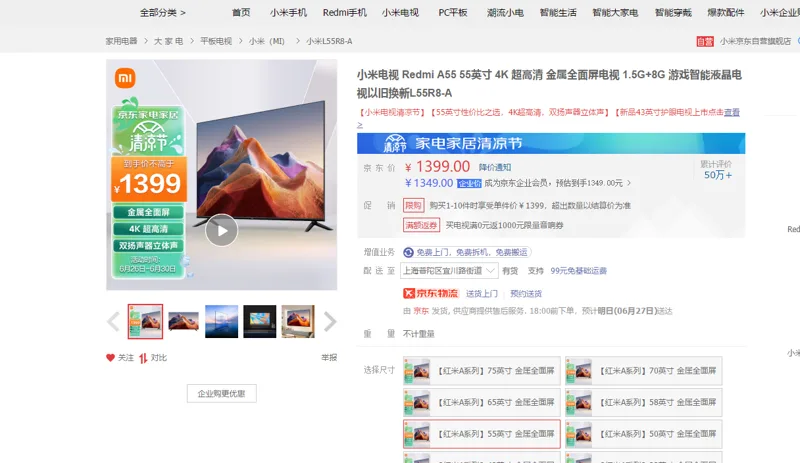
Task: Open 小米手机 nav item
Action: 288,13
